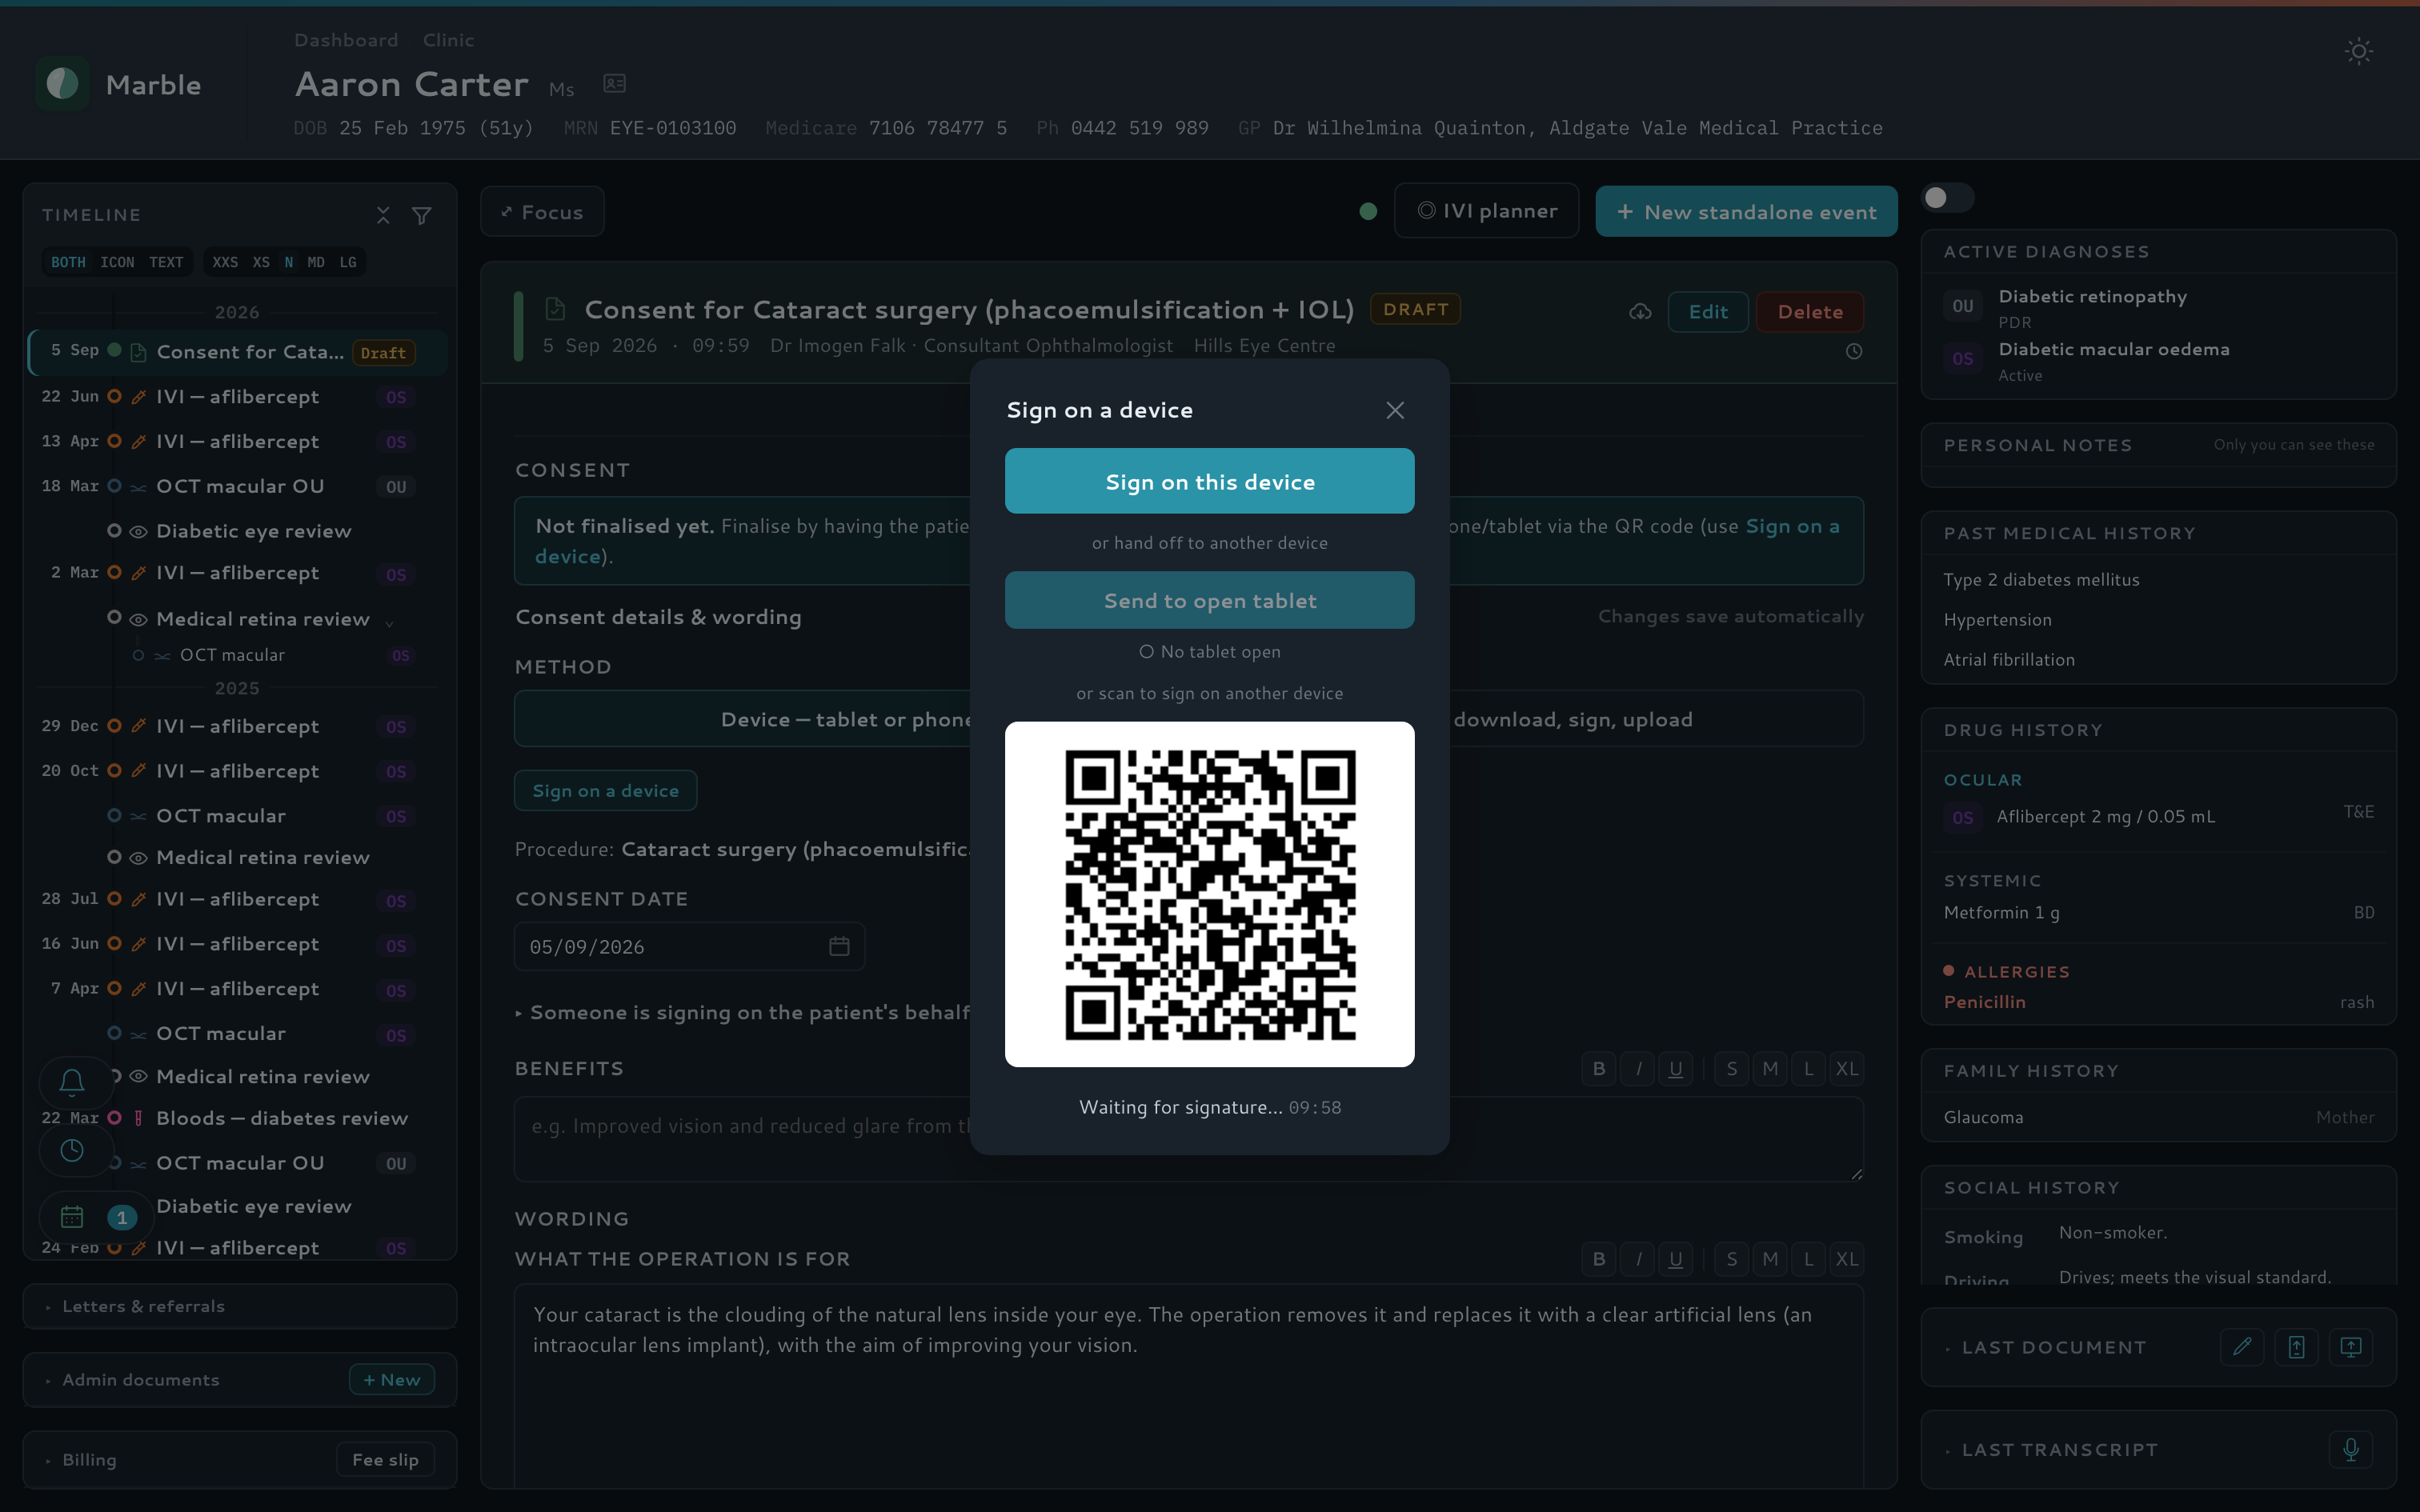Screen dimensions: 2420x1512
Task: Go to Clinic breadcrumb
Action: click(x=448, y=40)
